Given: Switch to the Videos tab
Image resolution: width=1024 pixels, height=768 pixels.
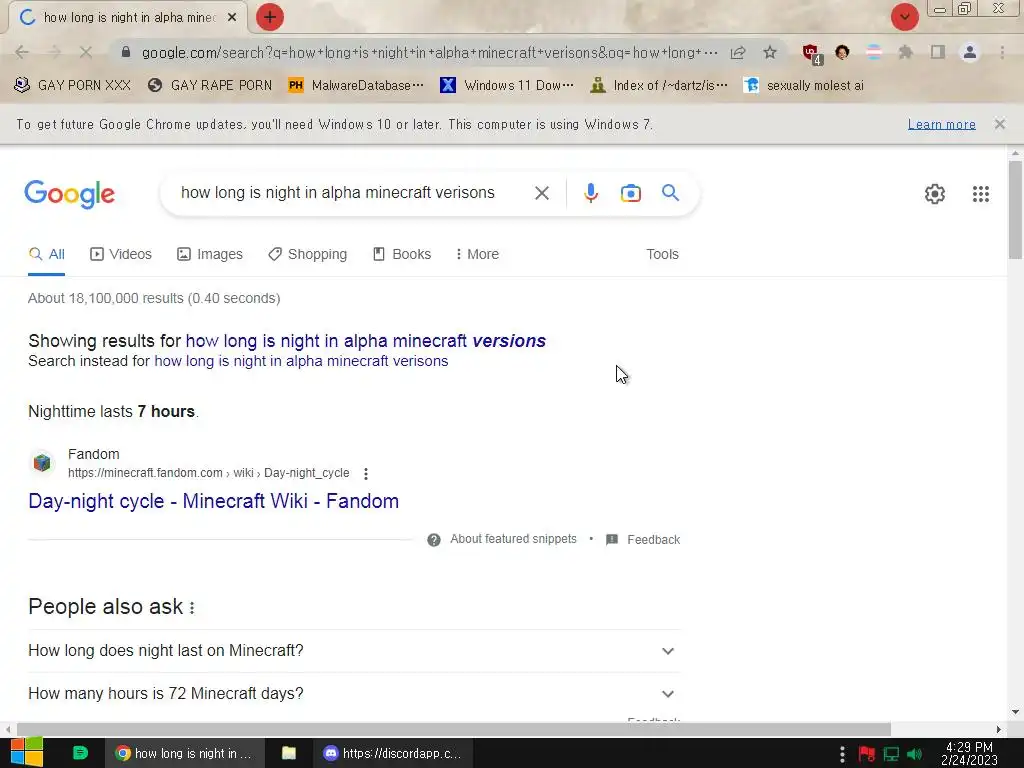Looking at the screenshot, I should pos(121,254).
